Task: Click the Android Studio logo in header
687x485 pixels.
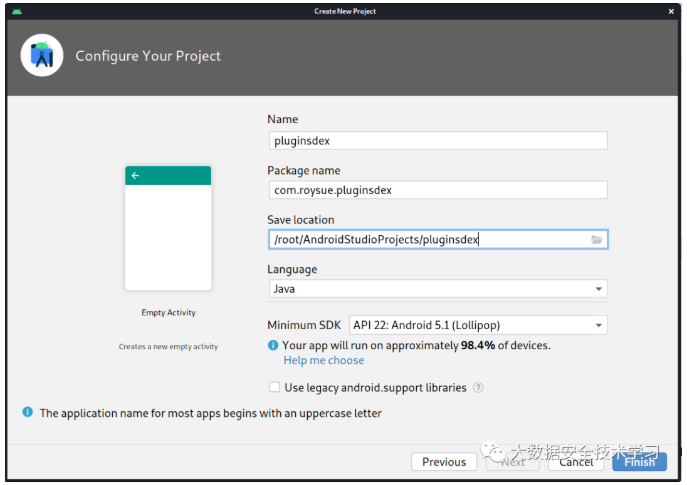Action: click(42, 56)
